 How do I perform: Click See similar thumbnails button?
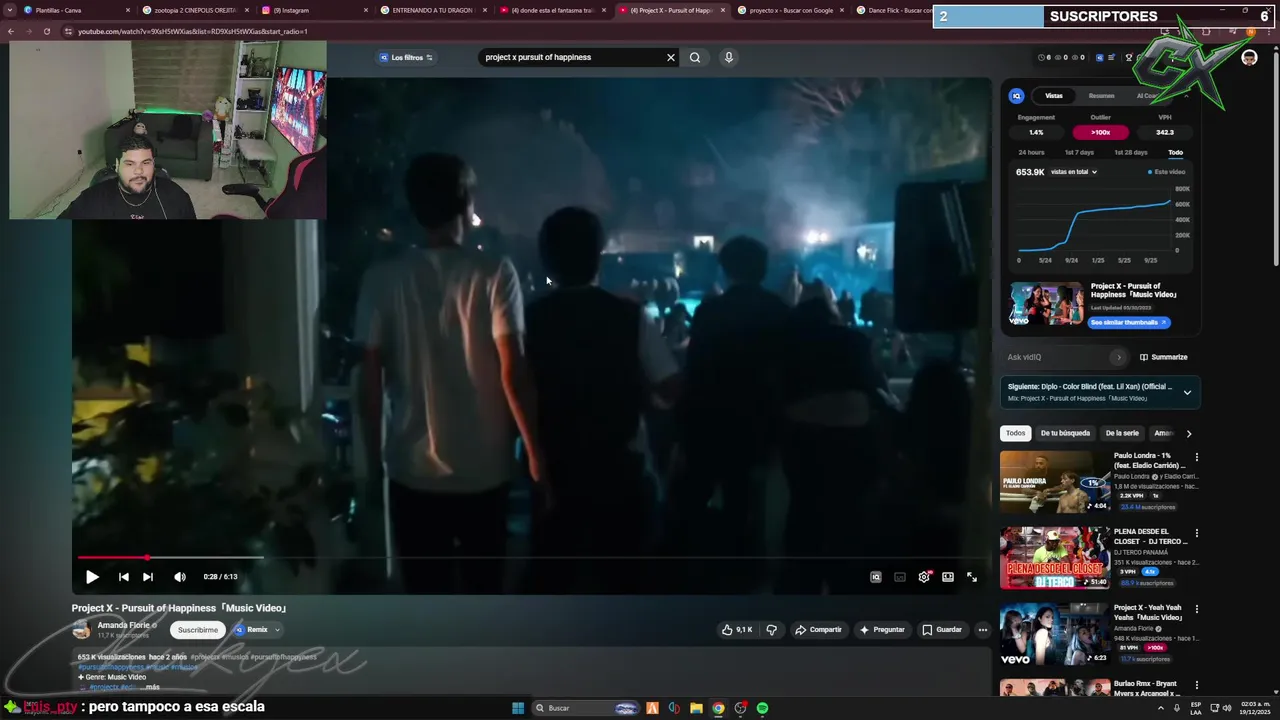click(1128, 323)
